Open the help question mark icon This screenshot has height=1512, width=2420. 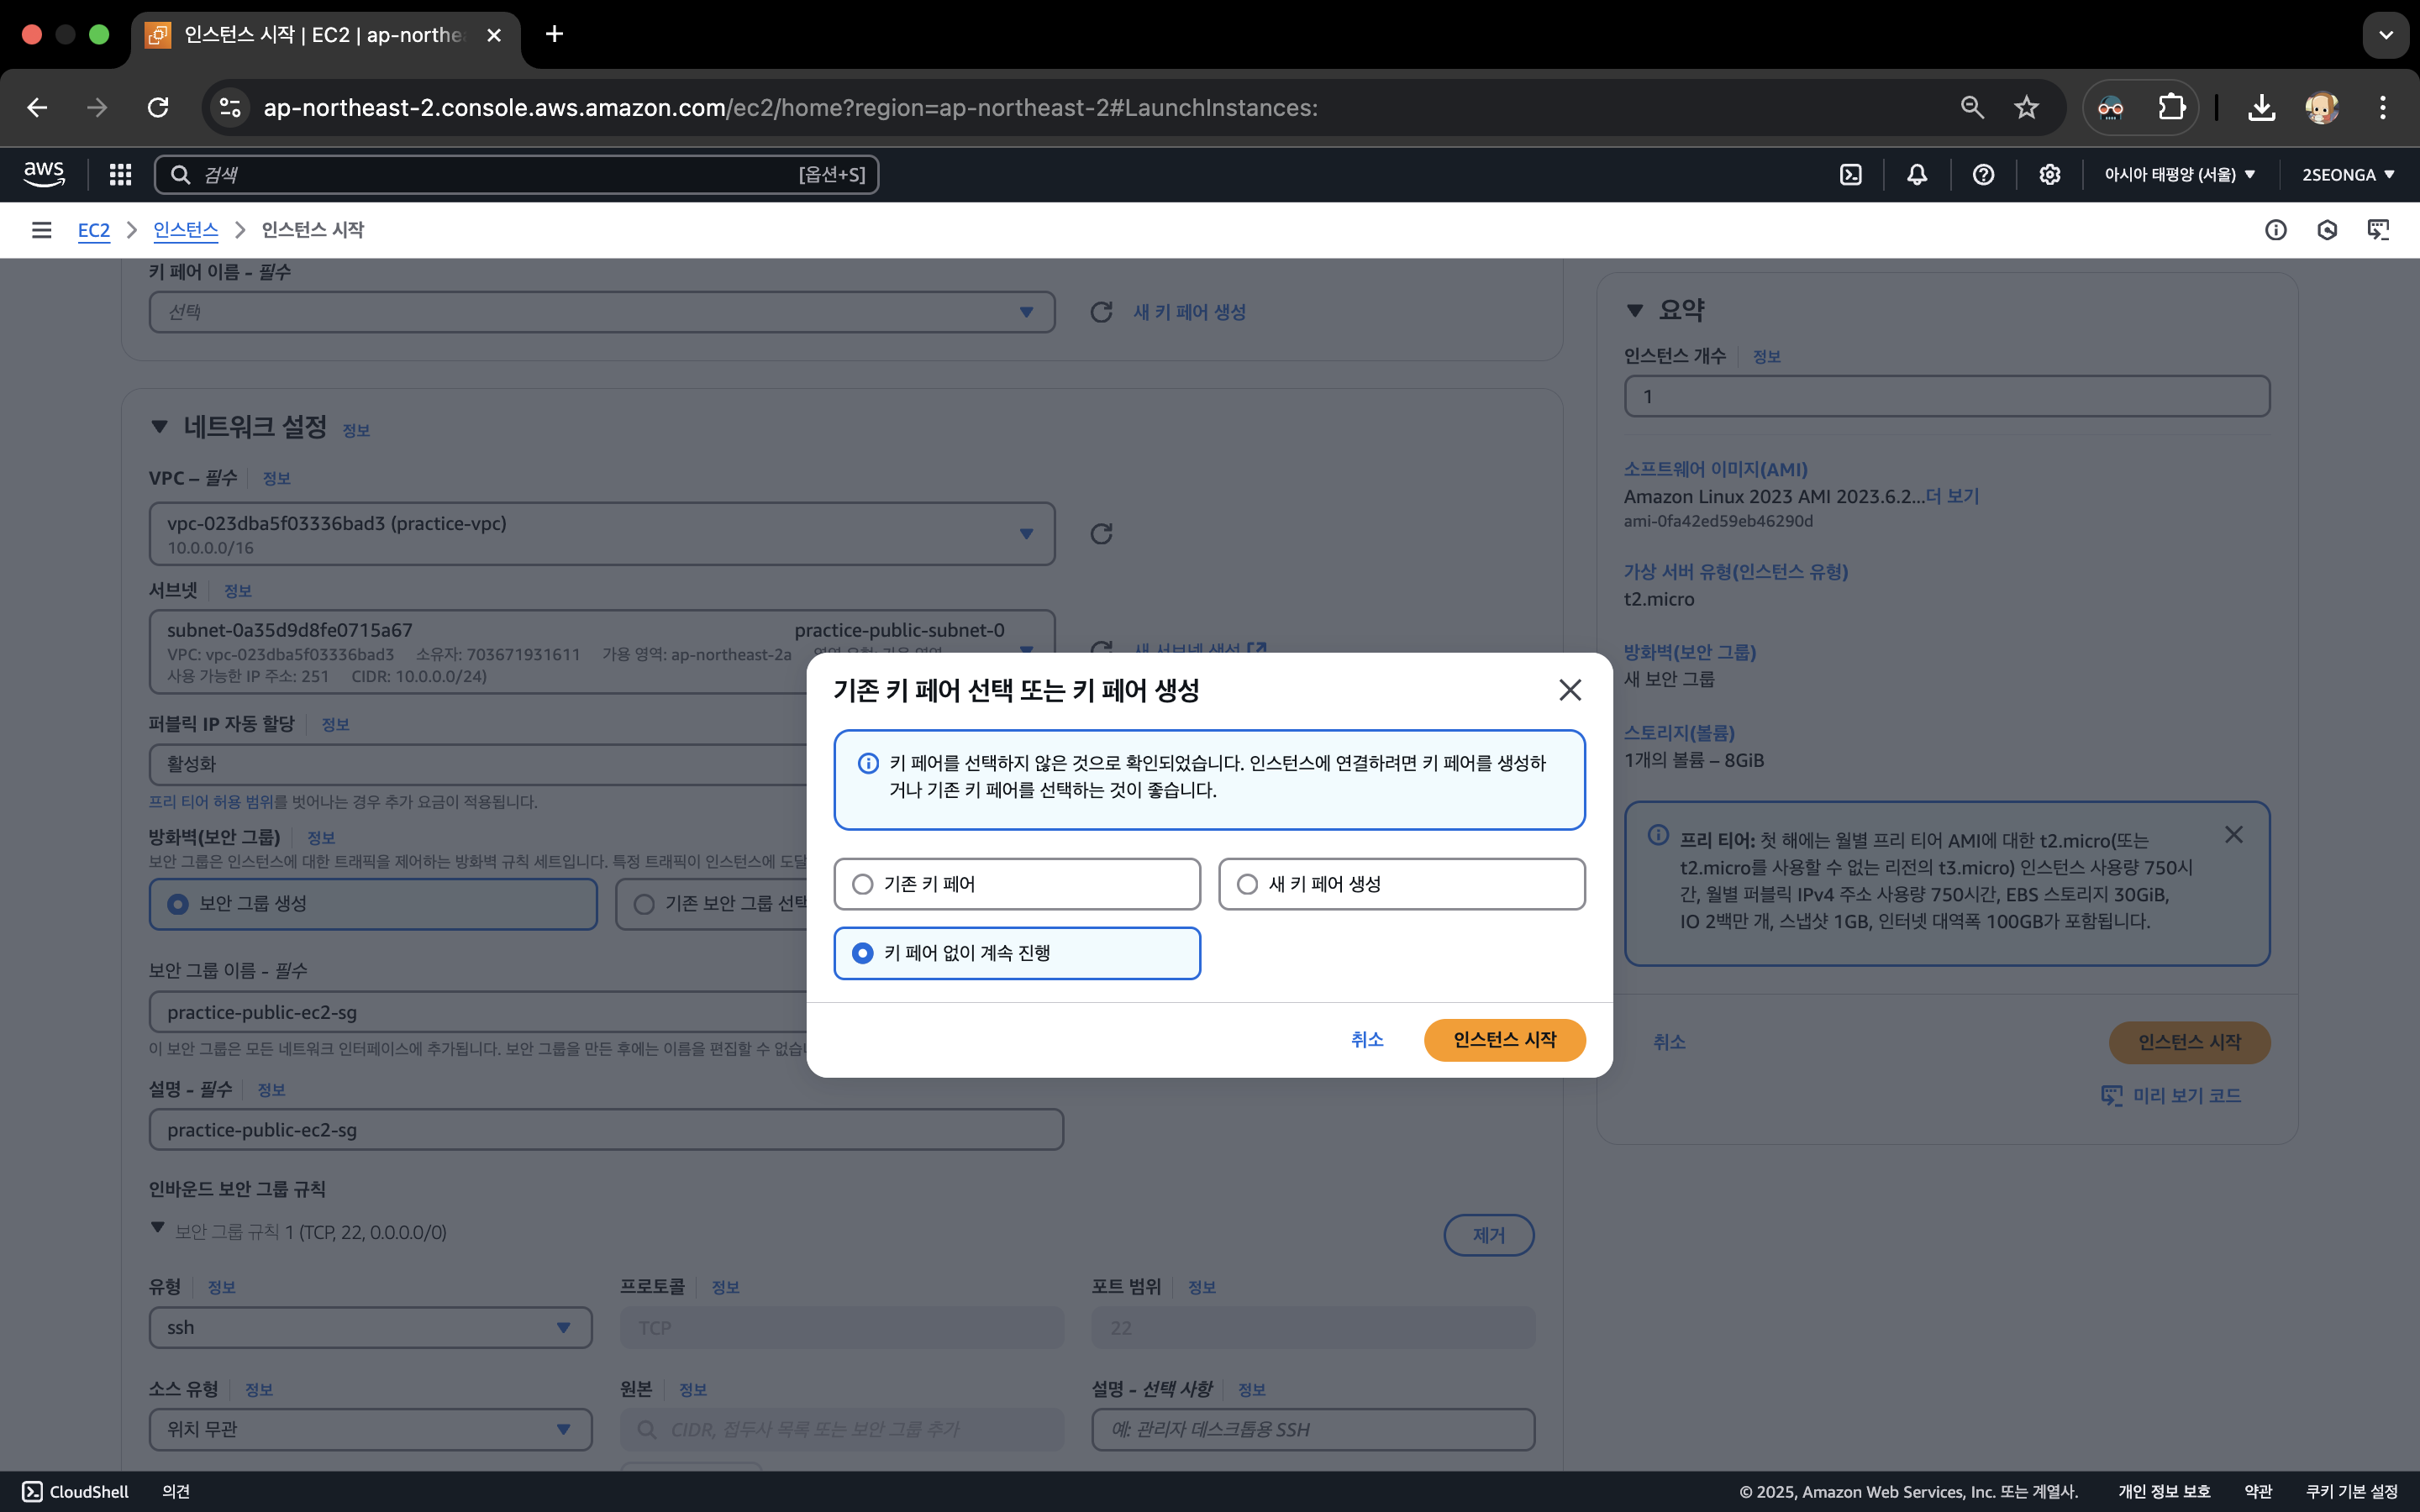click(x=1983, y=175)
